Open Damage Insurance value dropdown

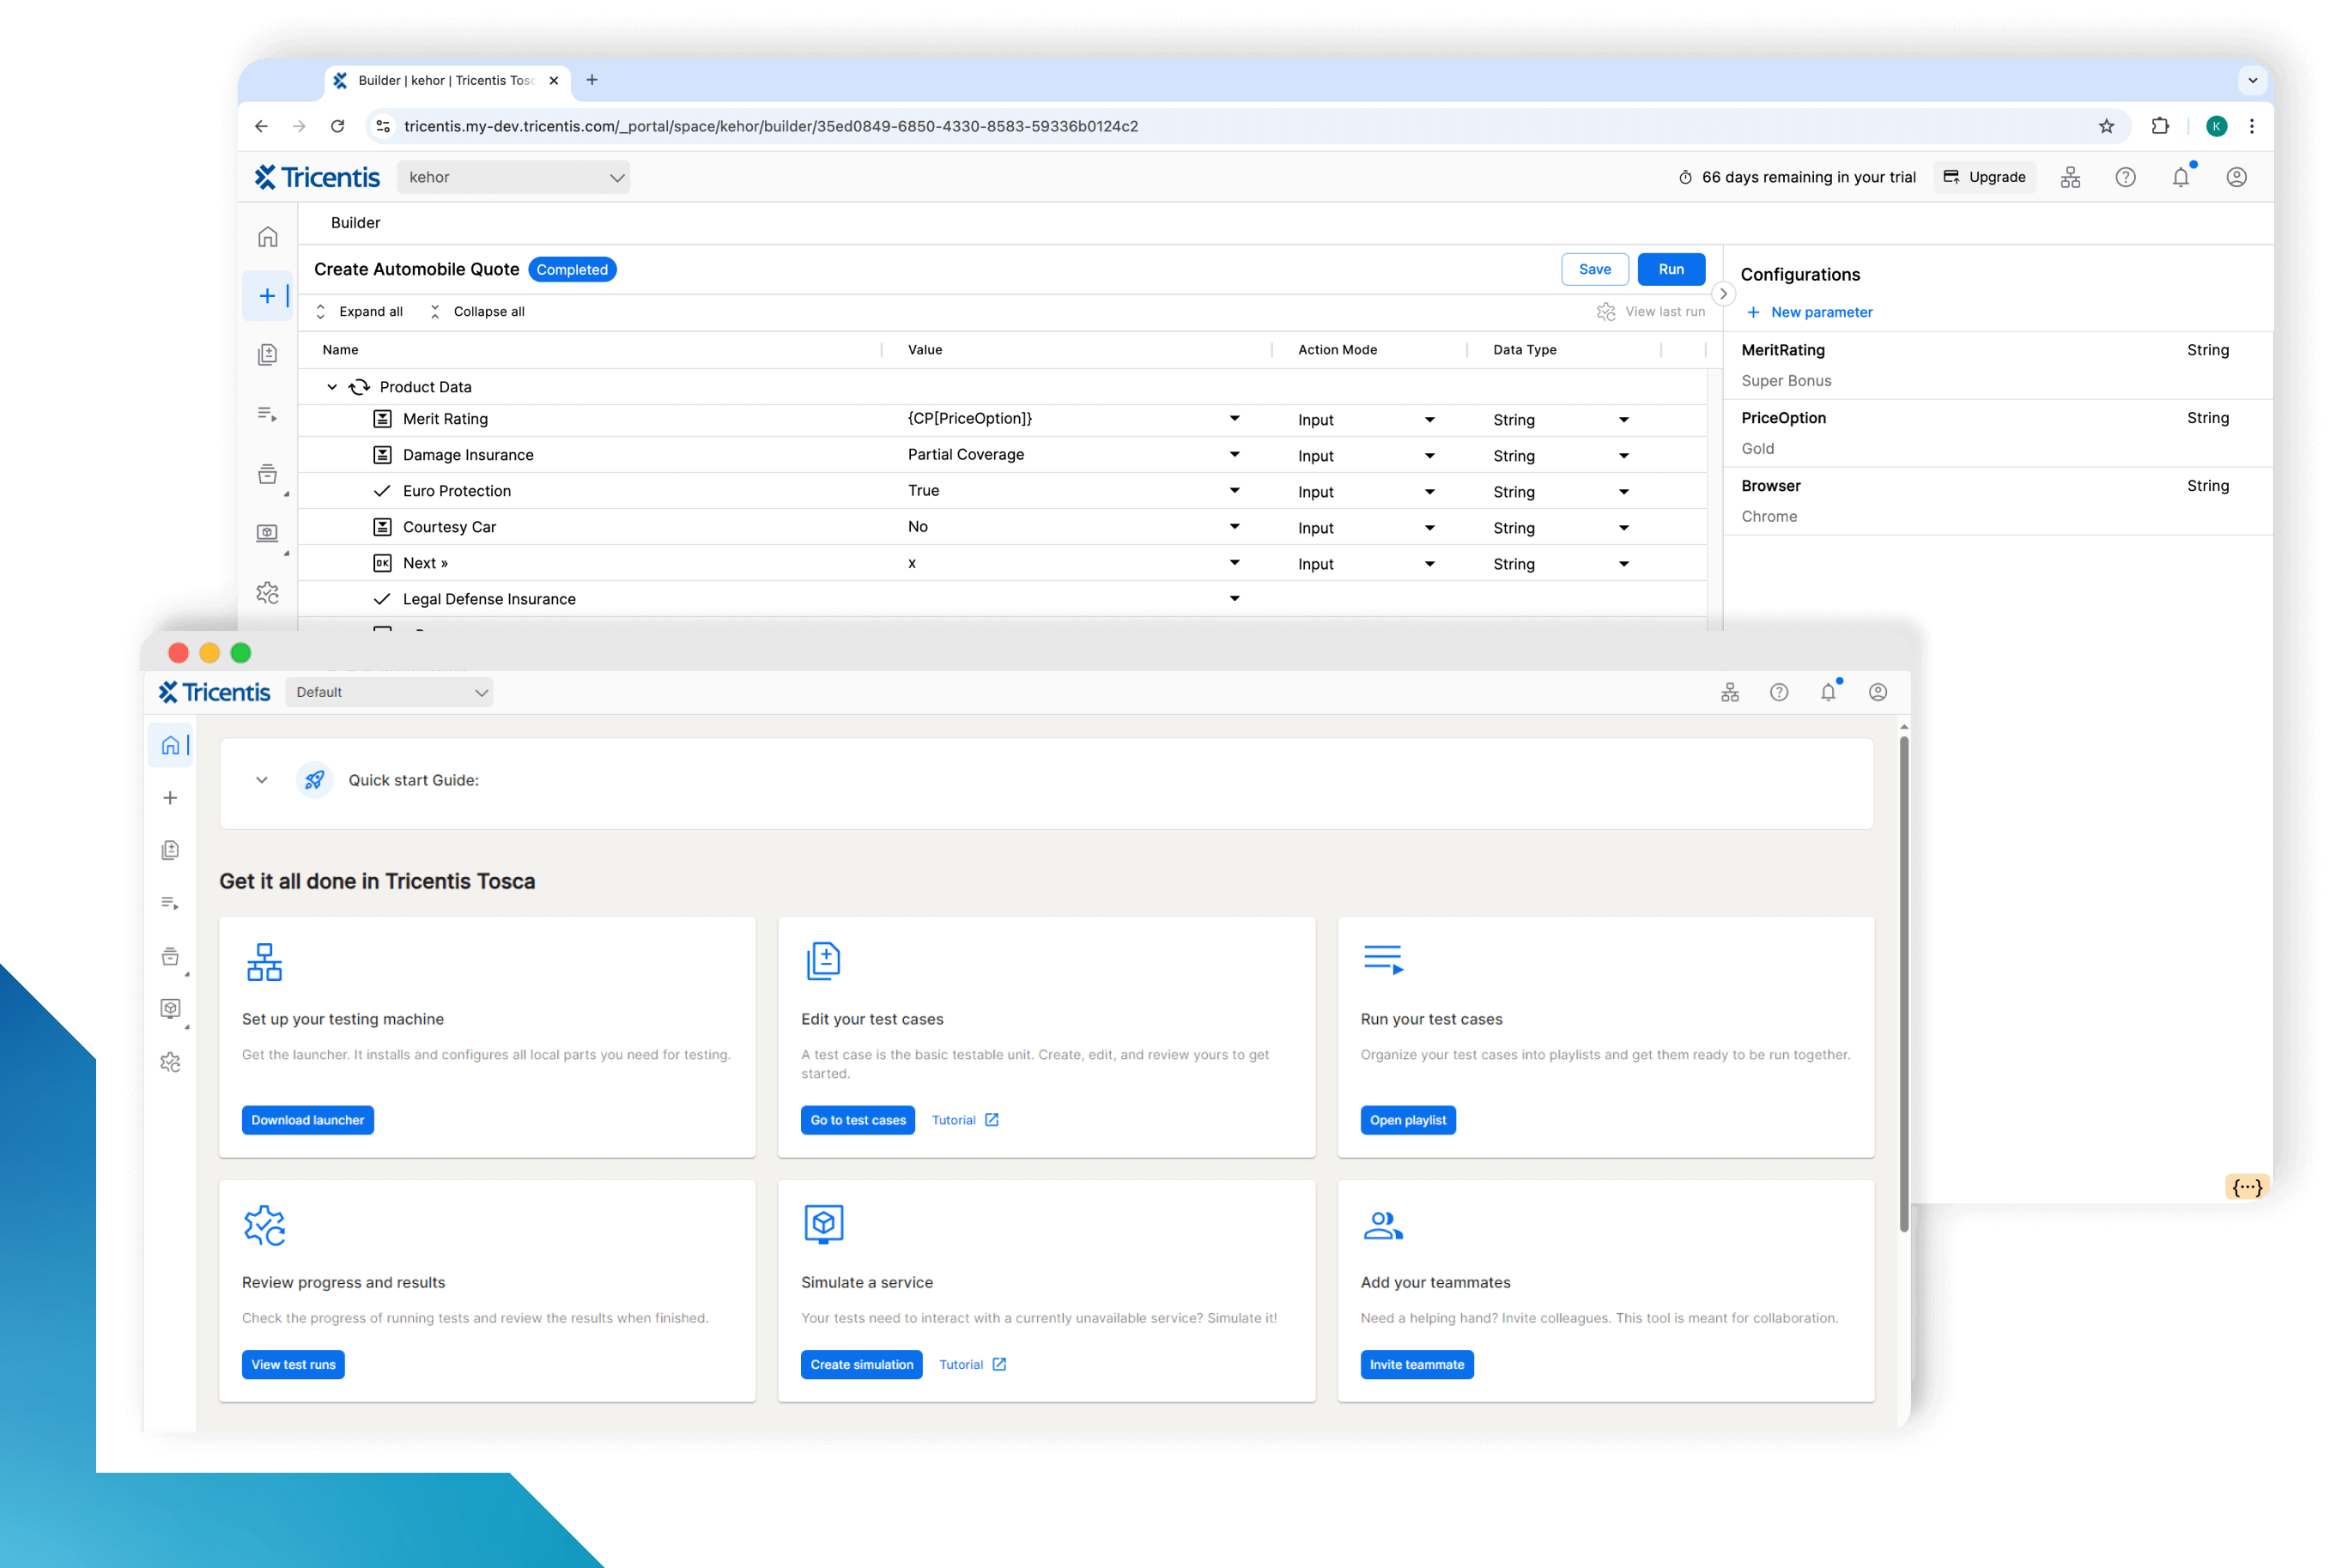[x=1234, y=455]
